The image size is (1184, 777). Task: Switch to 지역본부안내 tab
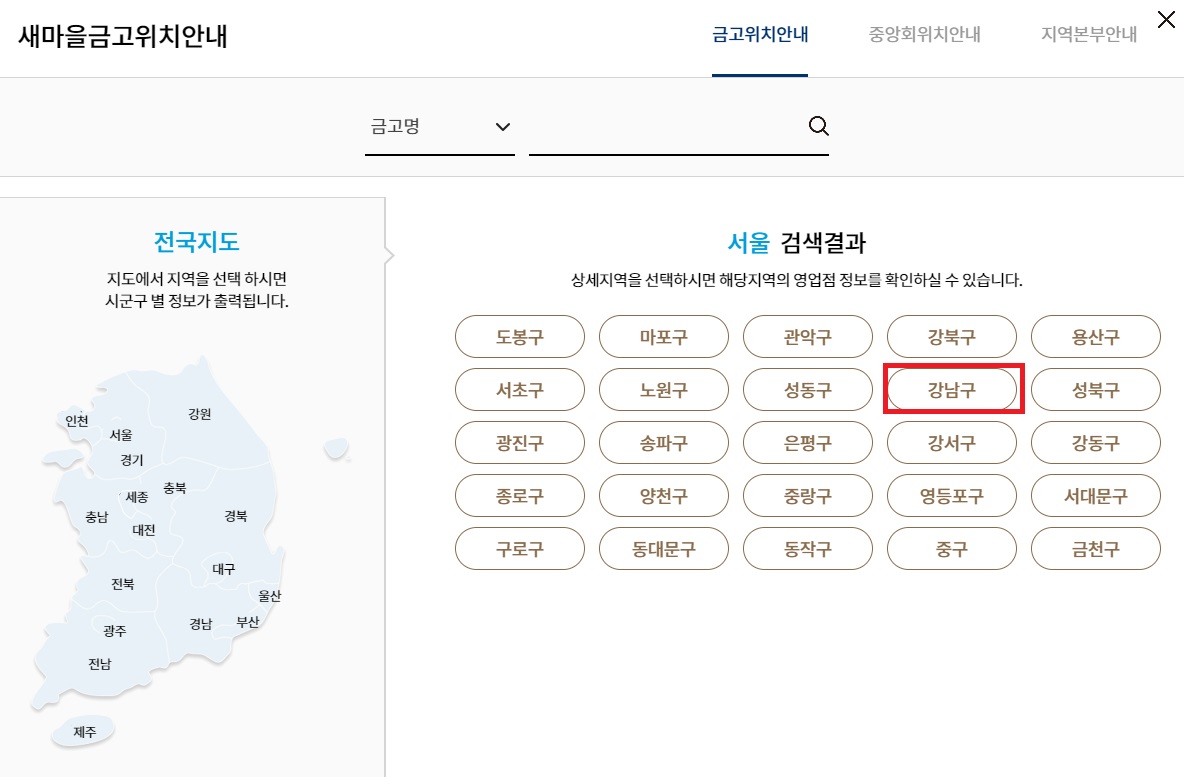tap(1089, 35)
